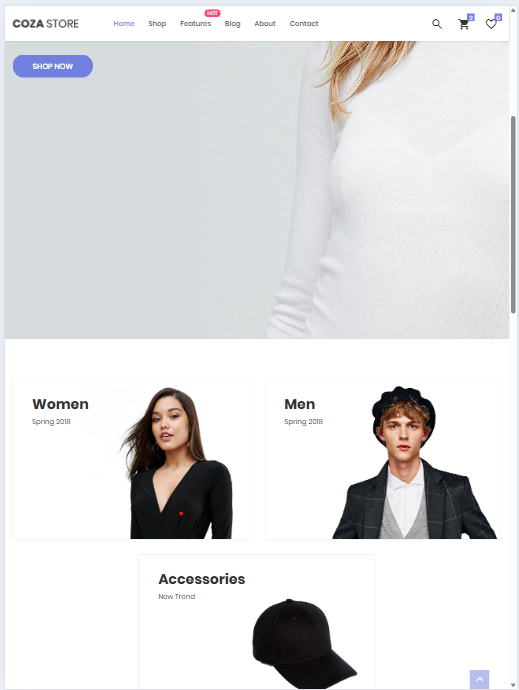Open the search magnifier icon

pyautogui.click(x=437, y=24)
